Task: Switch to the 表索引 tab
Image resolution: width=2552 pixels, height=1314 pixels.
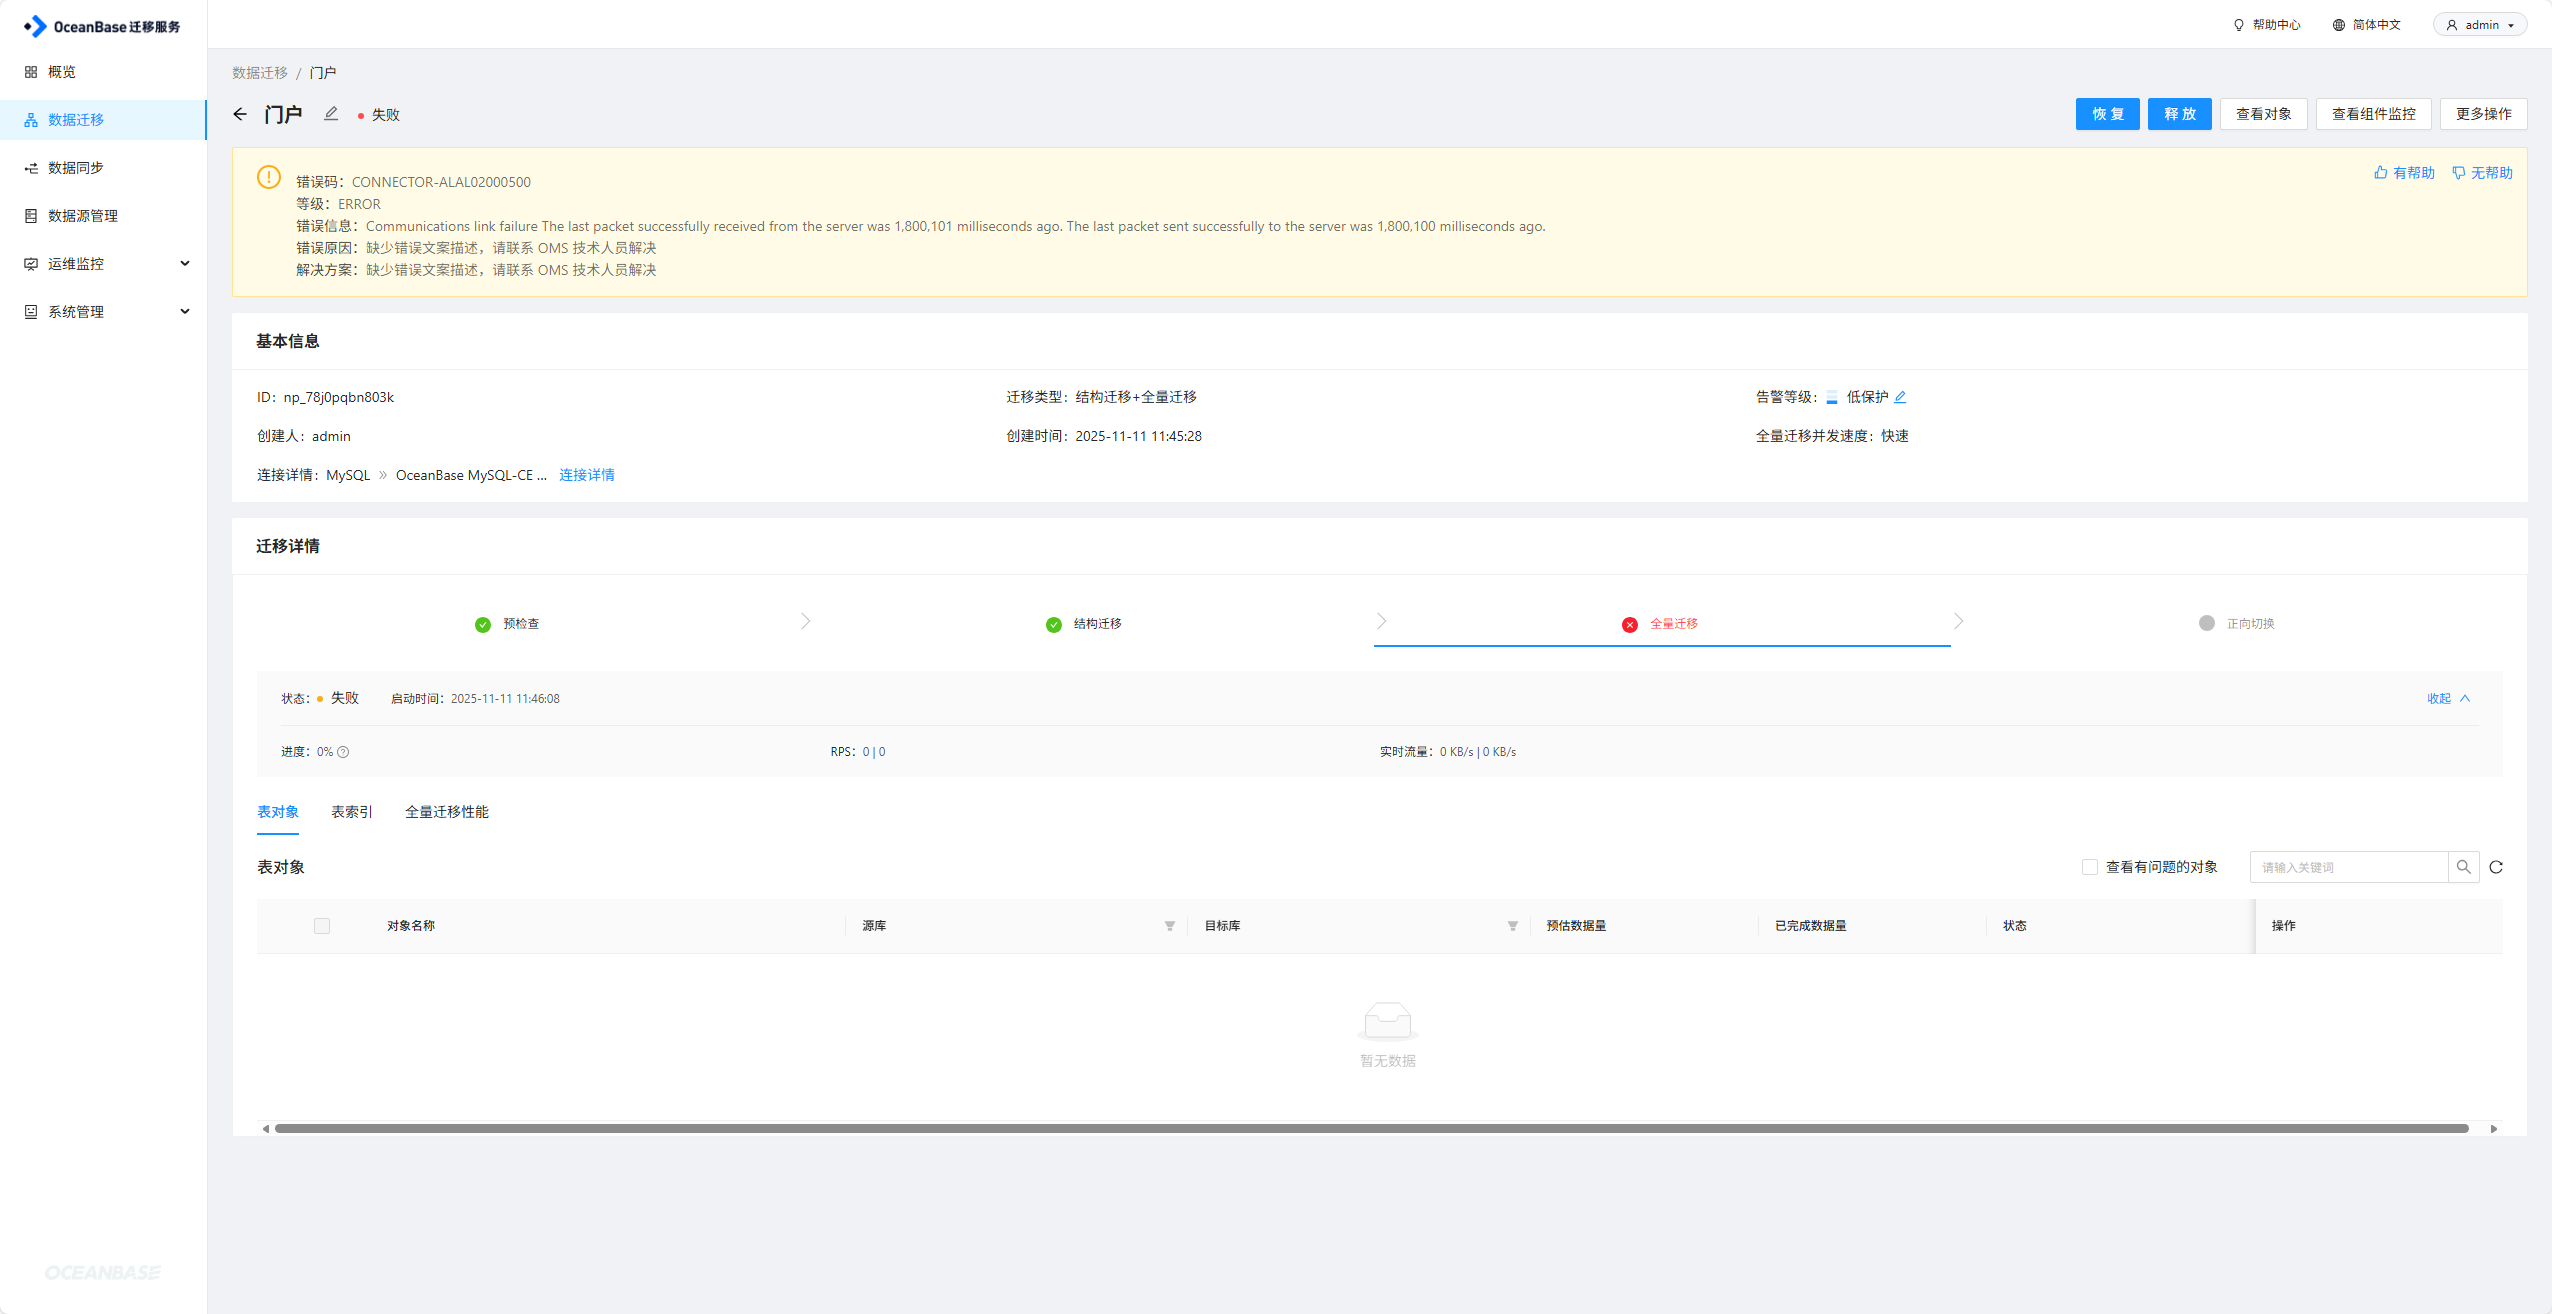Action: [x=352, y=812]
